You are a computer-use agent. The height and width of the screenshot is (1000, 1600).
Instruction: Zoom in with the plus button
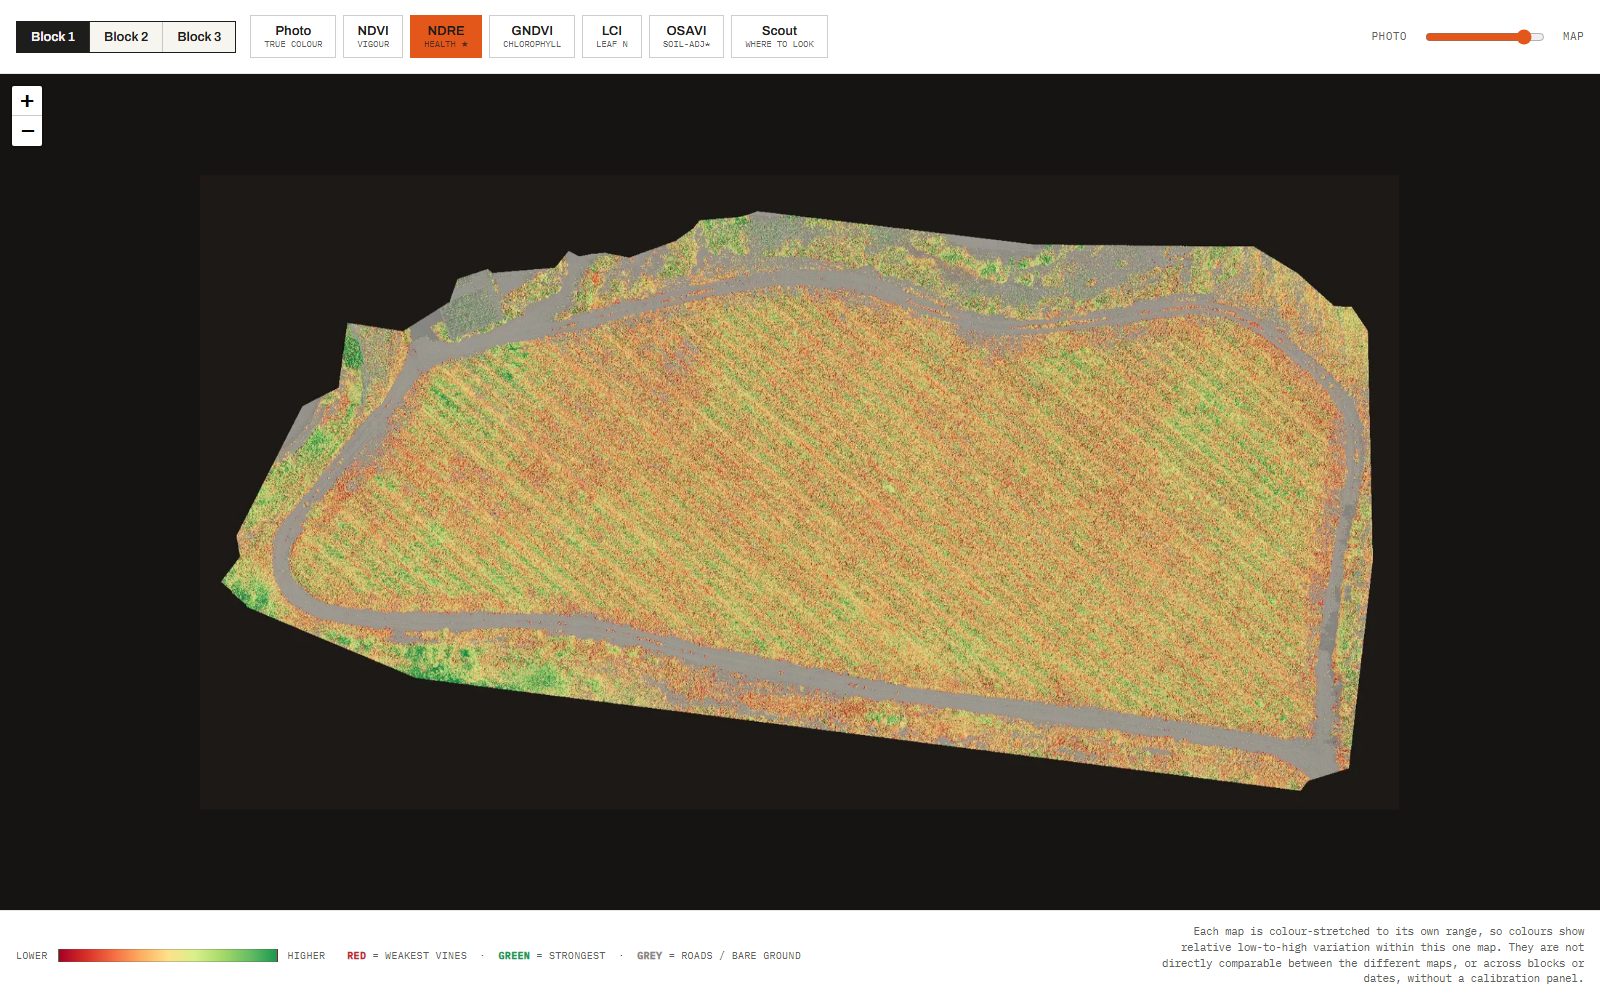pyautogui.click(x=27, y=101)
